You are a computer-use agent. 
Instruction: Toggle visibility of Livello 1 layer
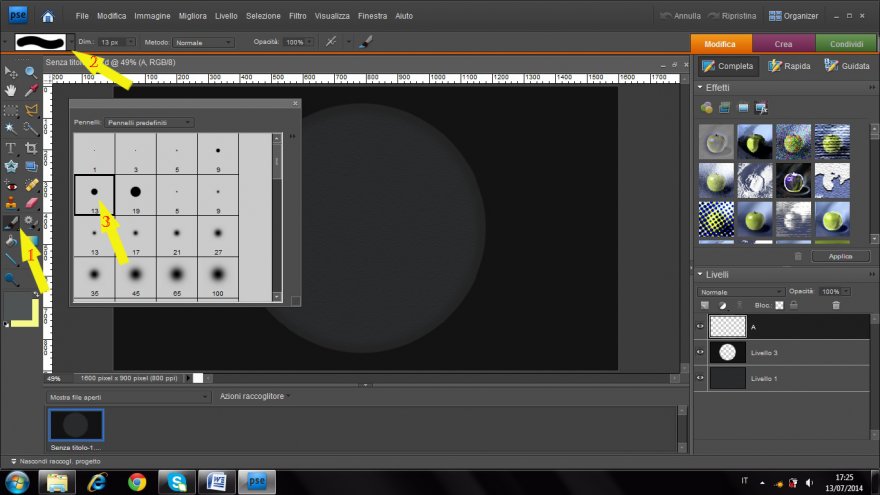(701, 378)
